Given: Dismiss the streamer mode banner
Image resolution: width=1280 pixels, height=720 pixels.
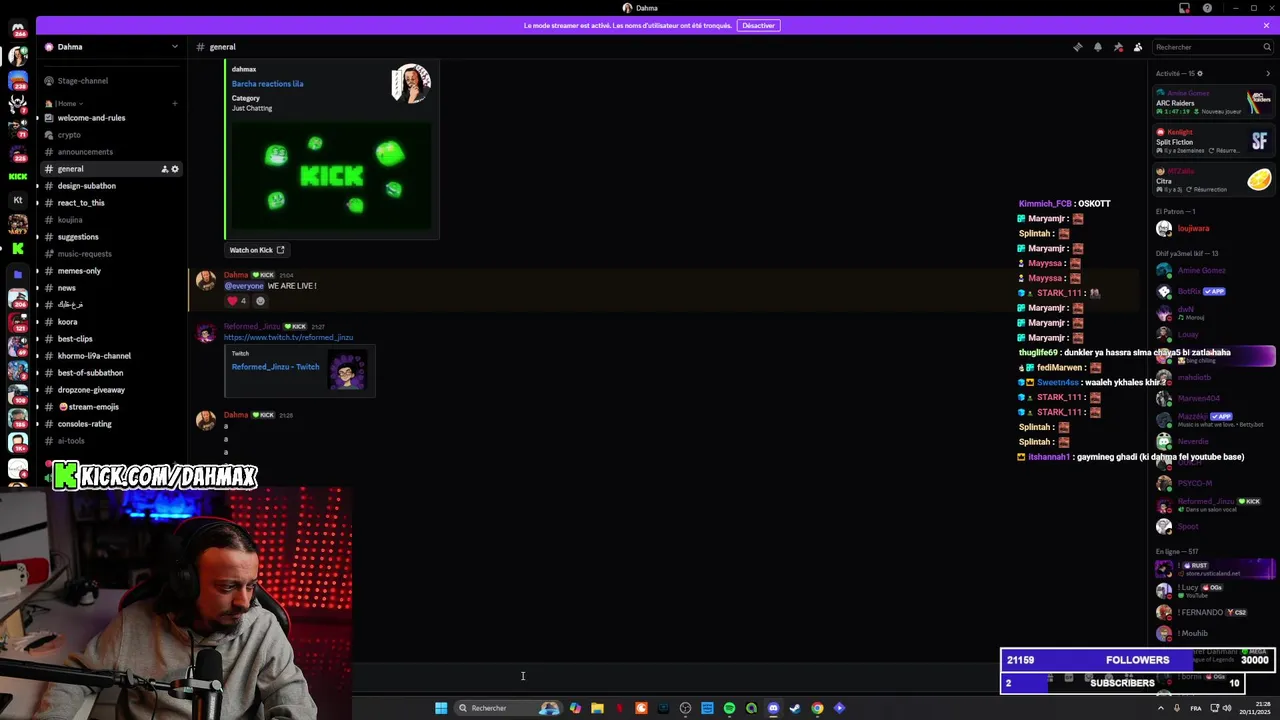Looking at the screenshot, I should 1266,25.
